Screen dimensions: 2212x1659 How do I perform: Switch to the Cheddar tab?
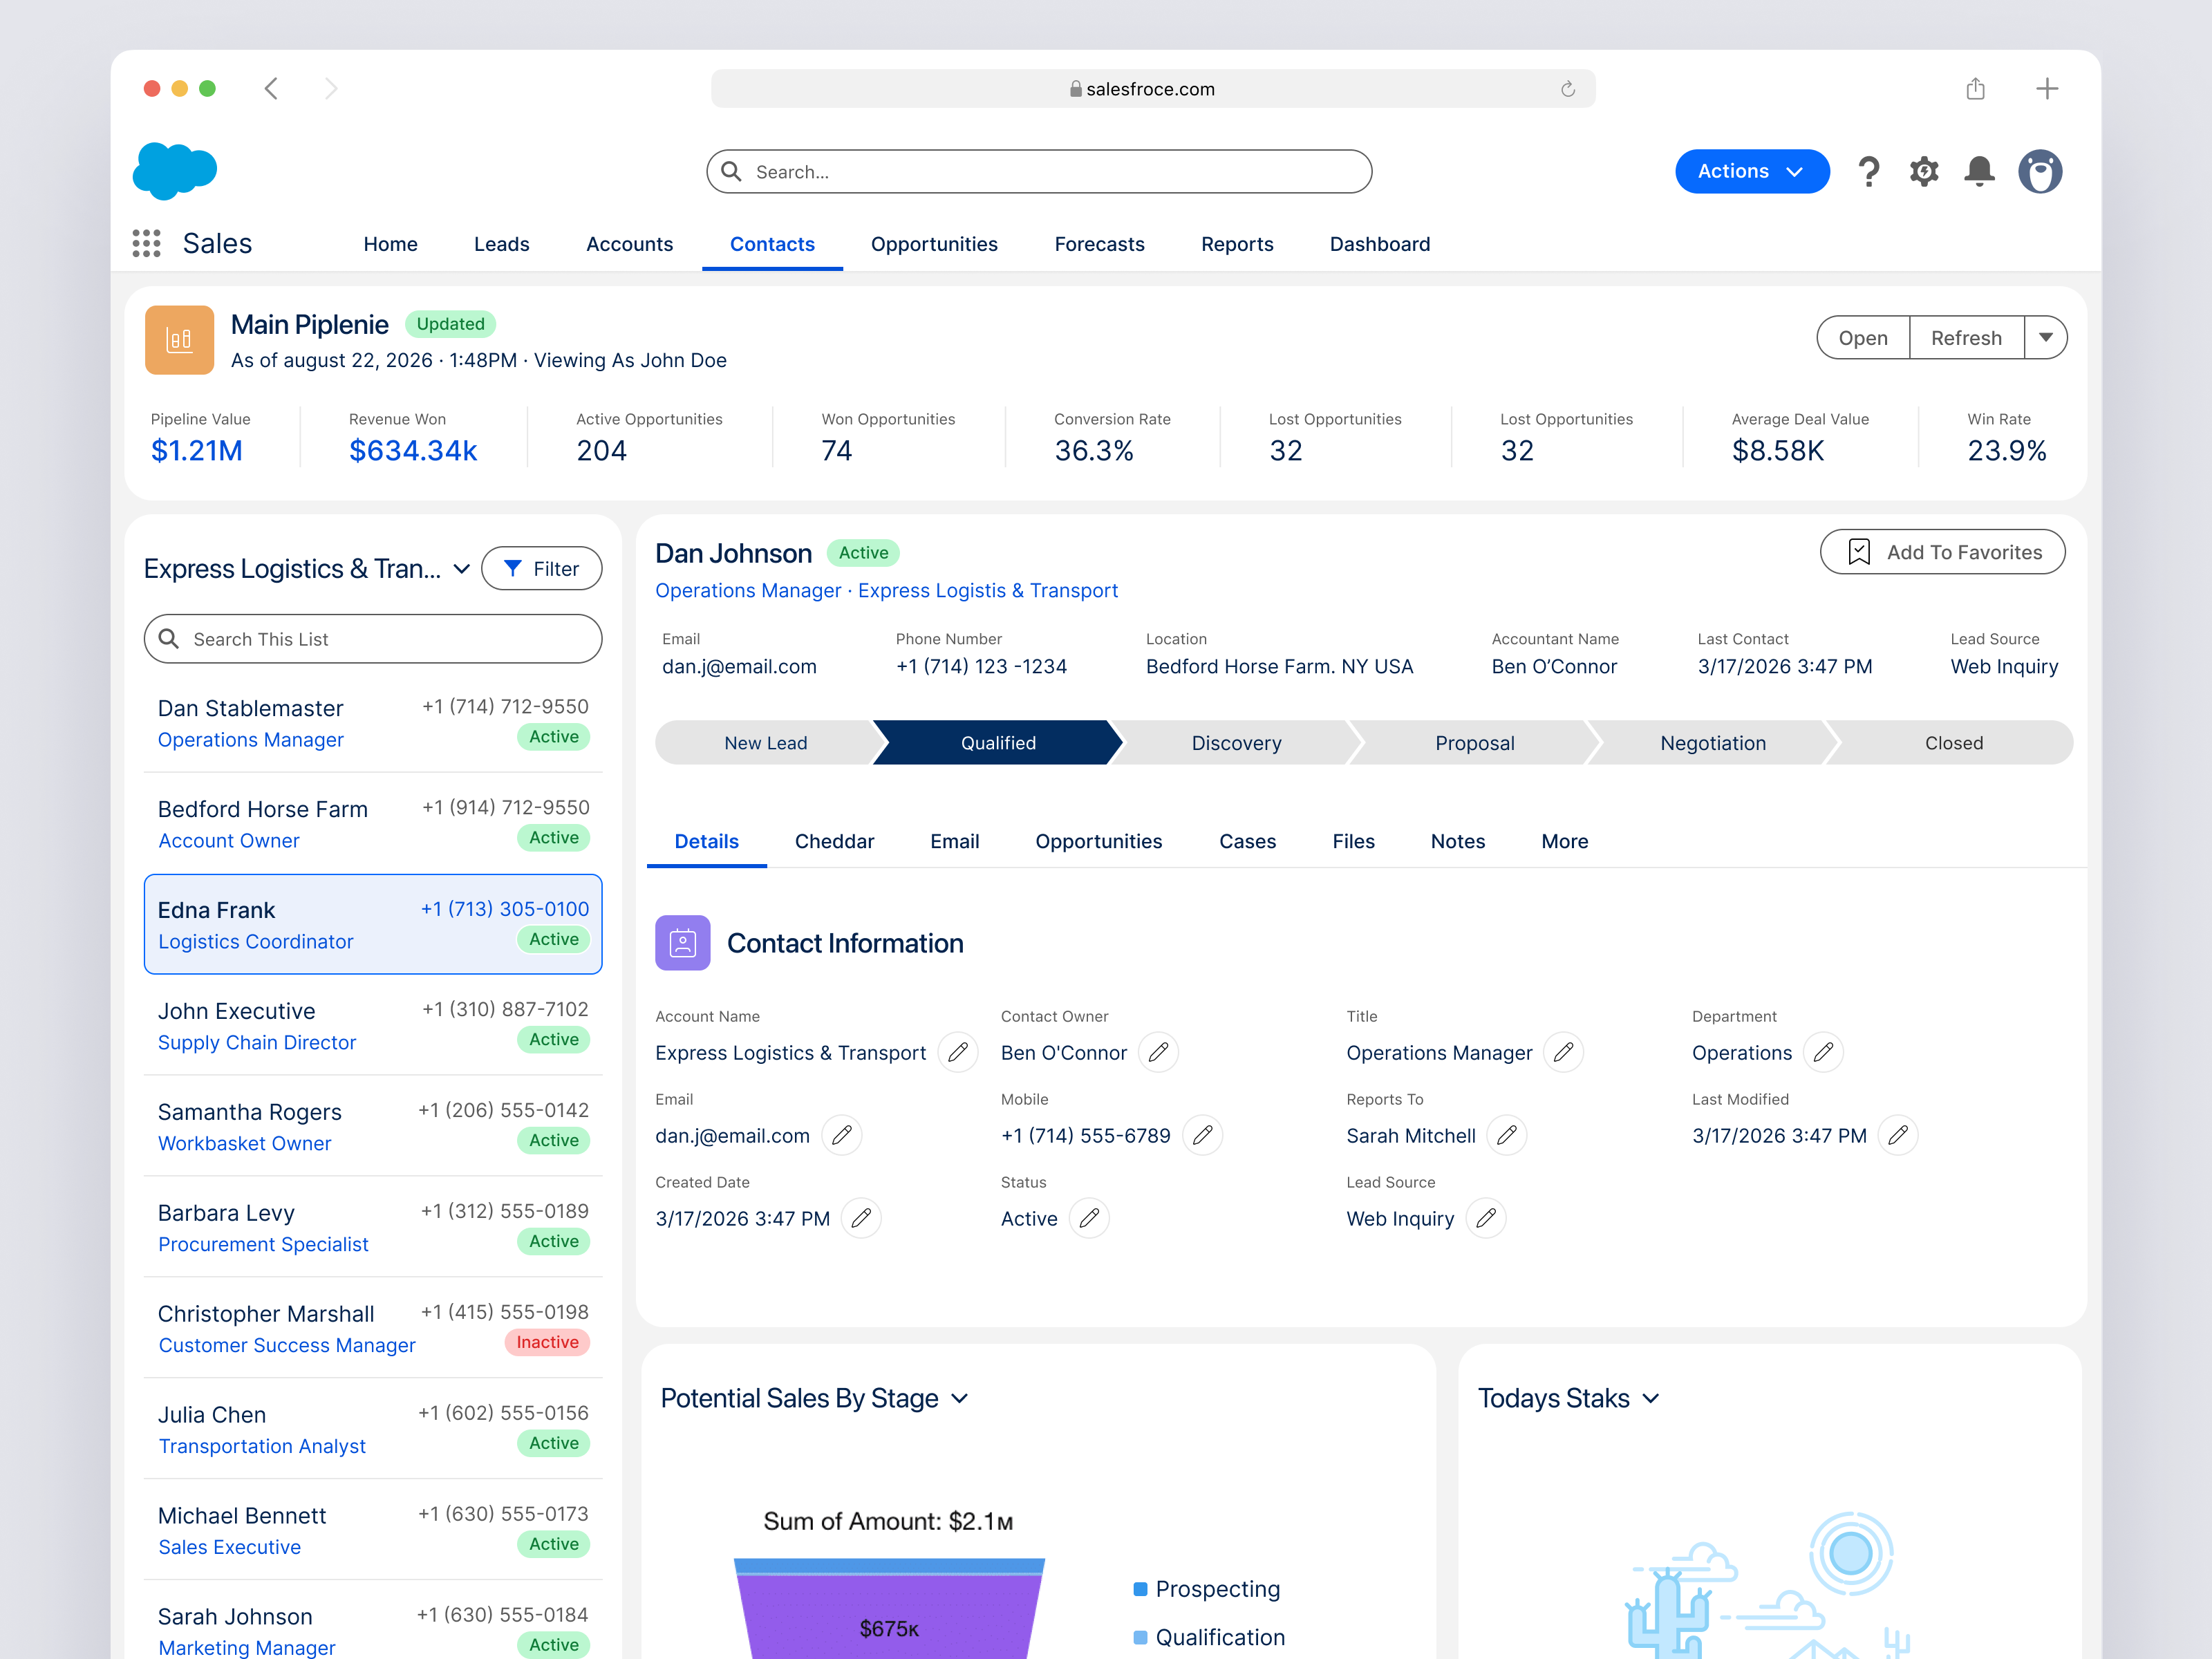point(834,841)
